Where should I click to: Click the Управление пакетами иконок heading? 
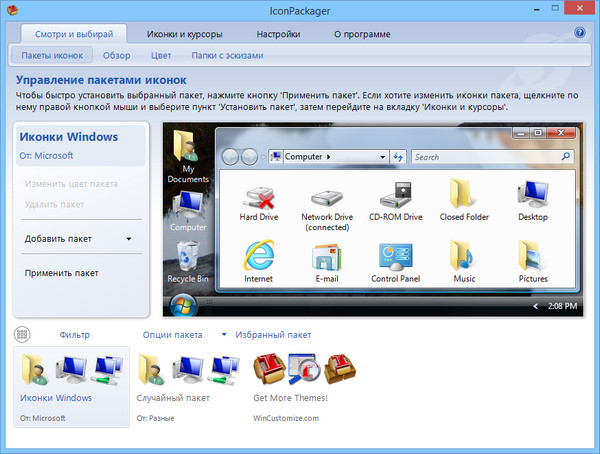(101, 80)
